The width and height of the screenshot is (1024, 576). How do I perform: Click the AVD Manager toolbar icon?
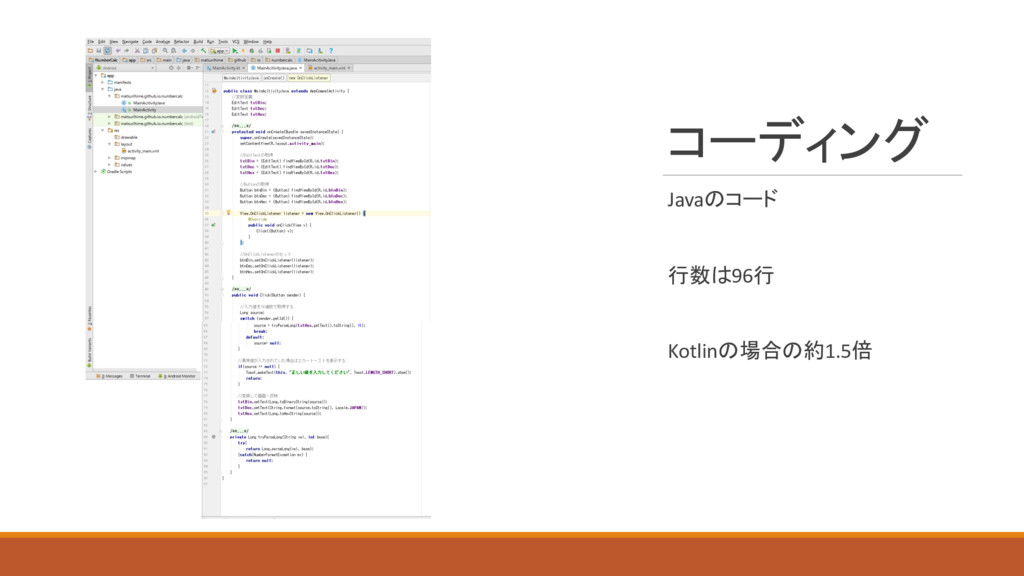(288, 51)
